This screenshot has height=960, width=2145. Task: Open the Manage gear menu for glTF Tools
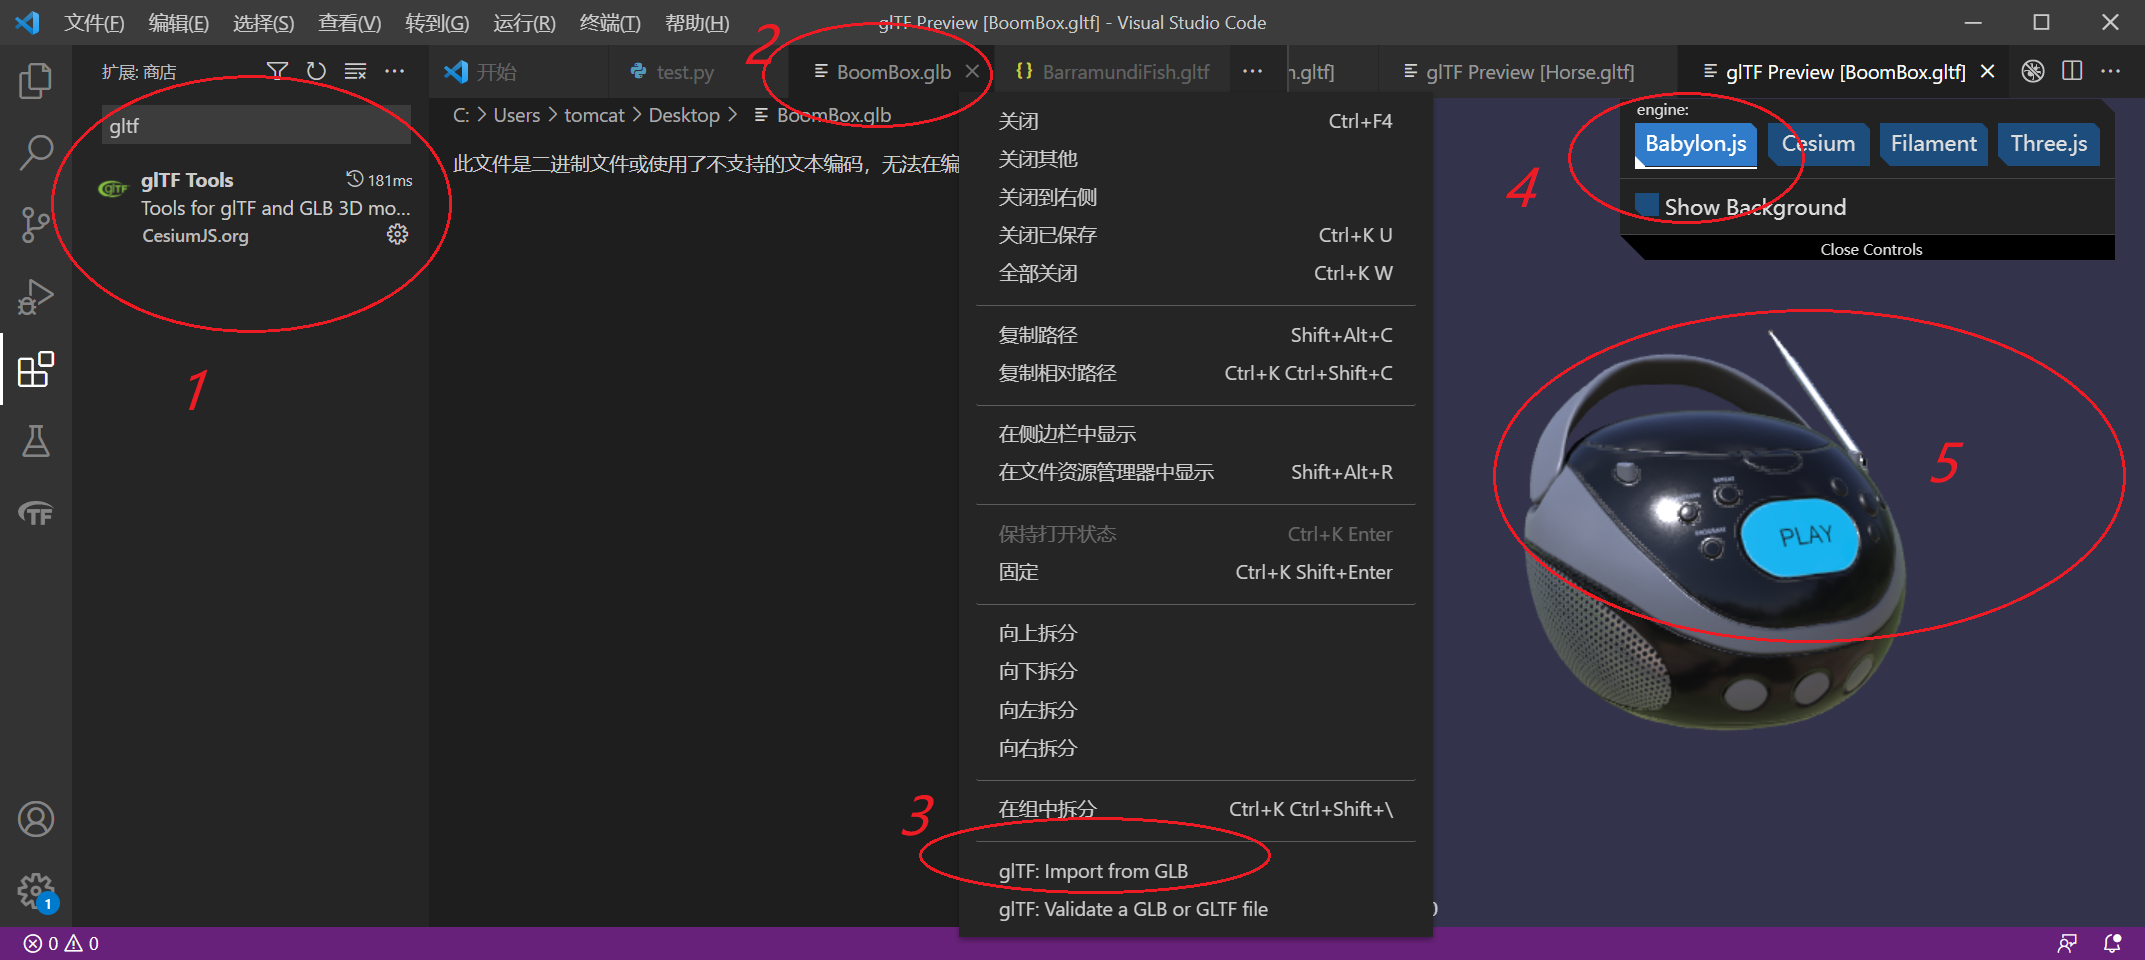coord(397,234)
